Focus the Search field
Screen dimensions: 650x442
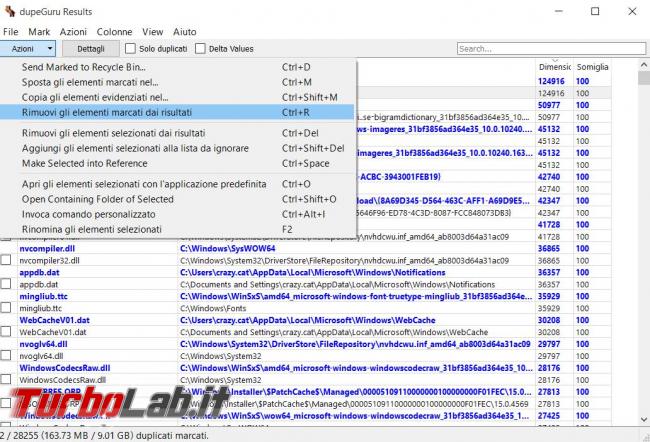(551, 49)
